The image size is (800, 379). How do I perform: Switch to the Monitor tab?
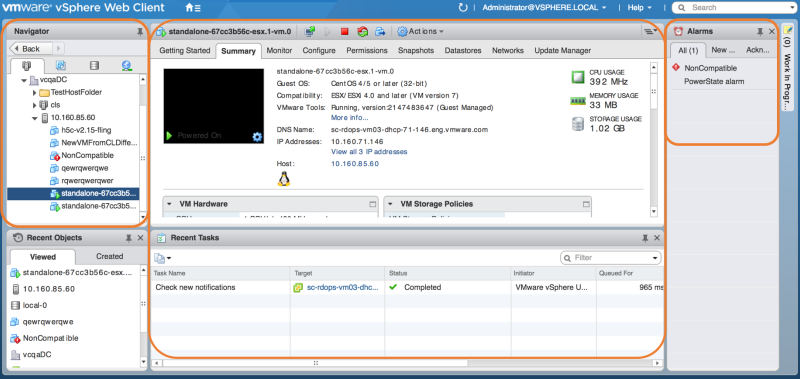pos(279,50)
